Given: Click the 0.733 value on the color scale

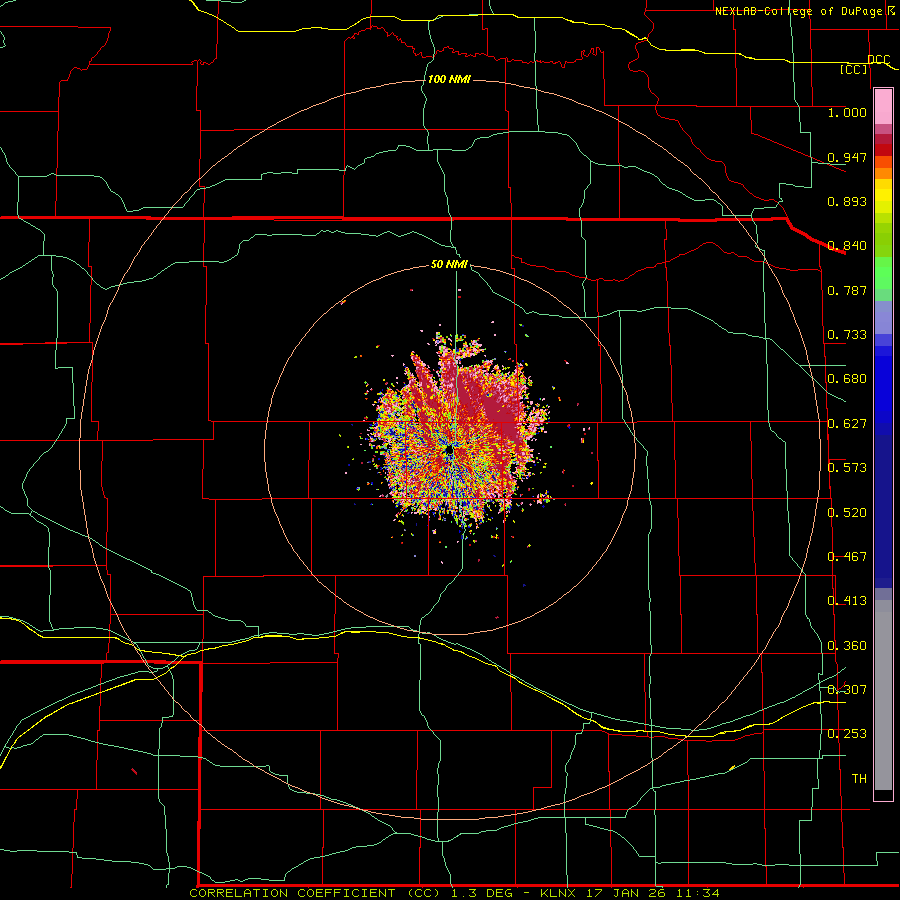Looking at the screenshot, I should [x=847, y=335].
